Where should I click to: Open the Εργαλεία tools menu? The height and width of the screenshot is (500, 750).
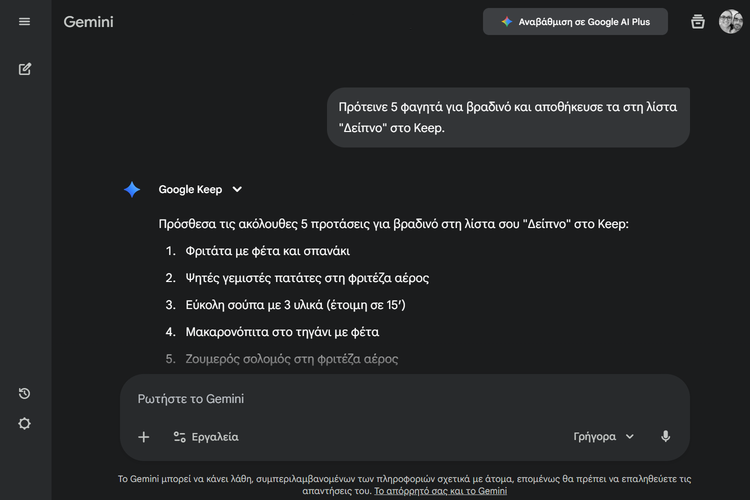click(x=205, y=437)
